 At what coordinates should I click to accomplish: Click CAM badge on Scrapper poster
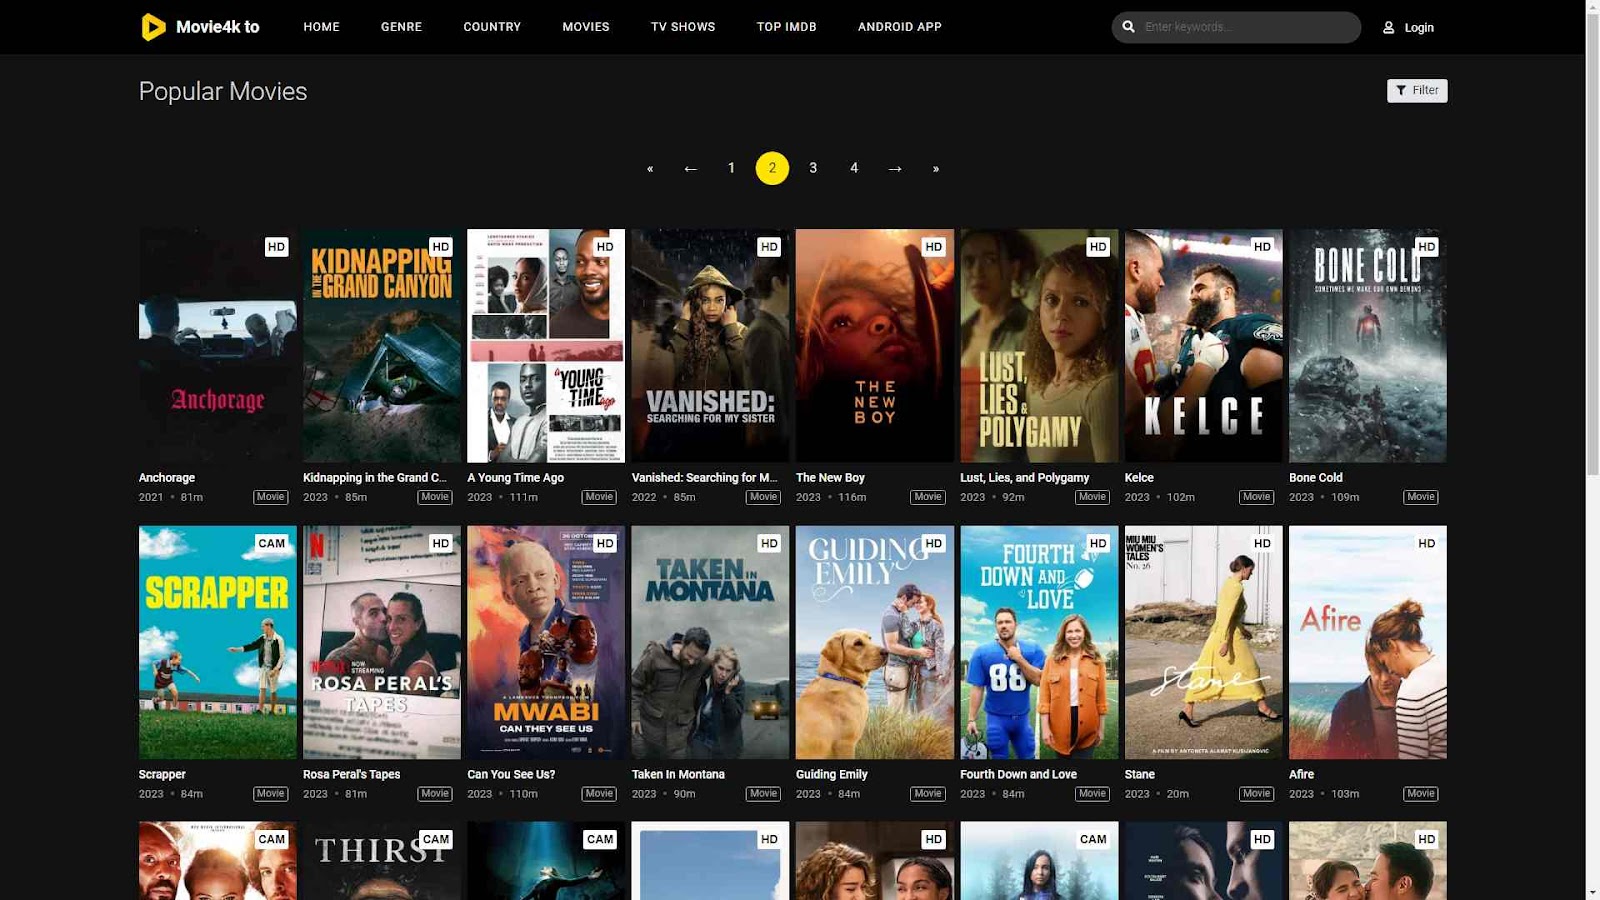pyautogui.click(x=272, y=544)
